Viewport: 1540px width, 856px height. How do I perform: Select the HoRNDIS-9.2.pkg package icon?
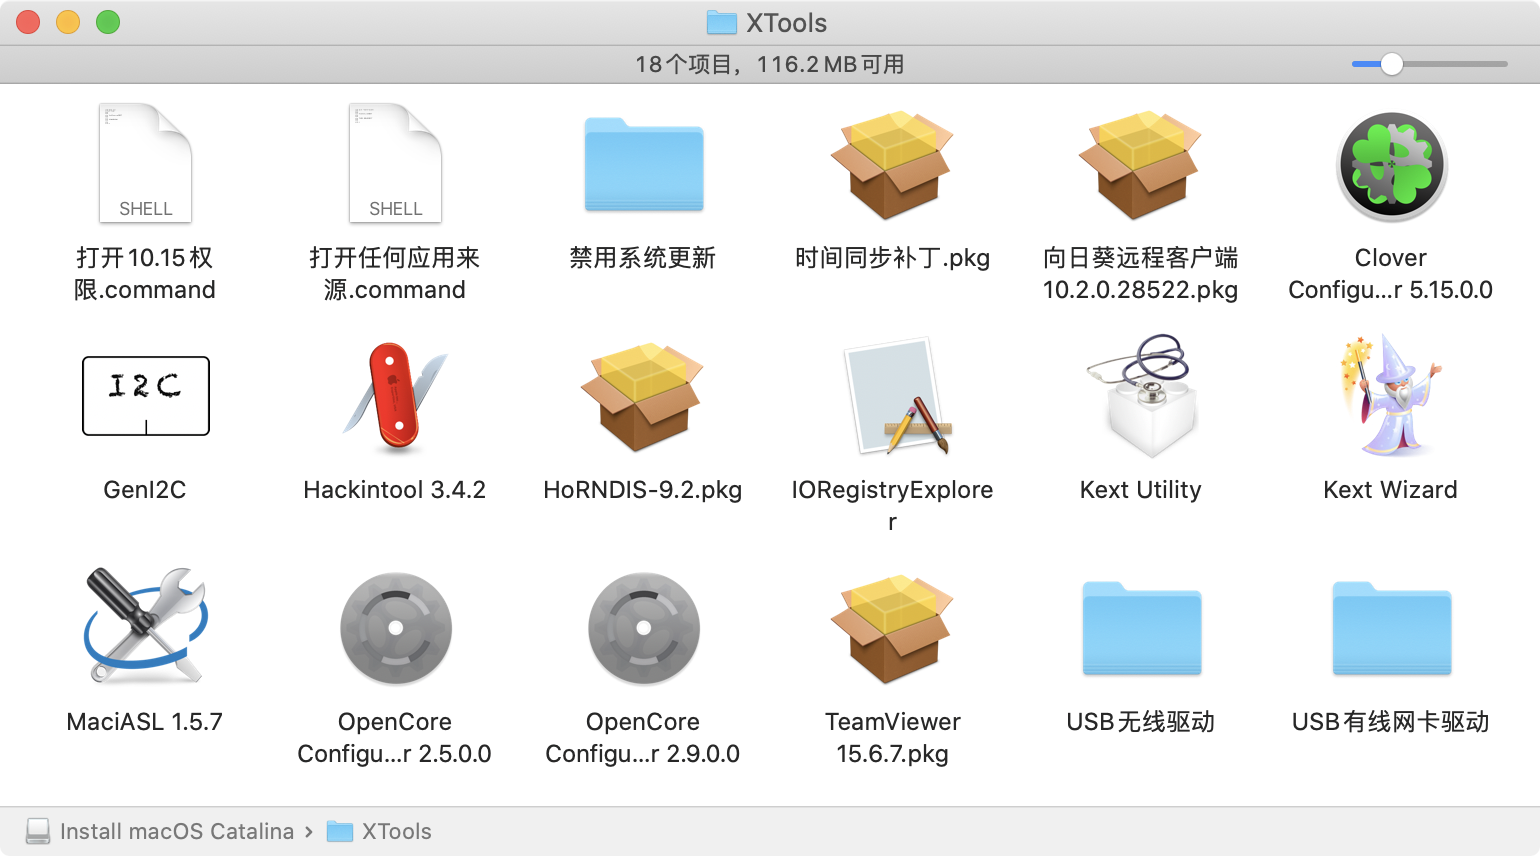644,397
